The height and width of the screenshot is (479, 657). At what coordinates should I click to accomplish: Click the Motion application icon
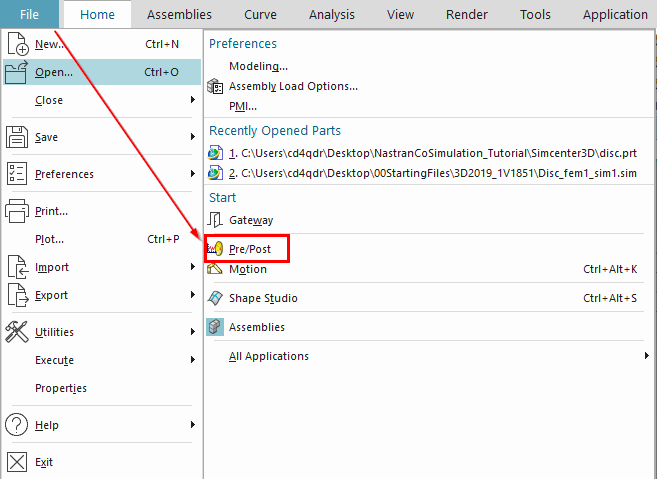pyautogui.click(x=215, y=269)
